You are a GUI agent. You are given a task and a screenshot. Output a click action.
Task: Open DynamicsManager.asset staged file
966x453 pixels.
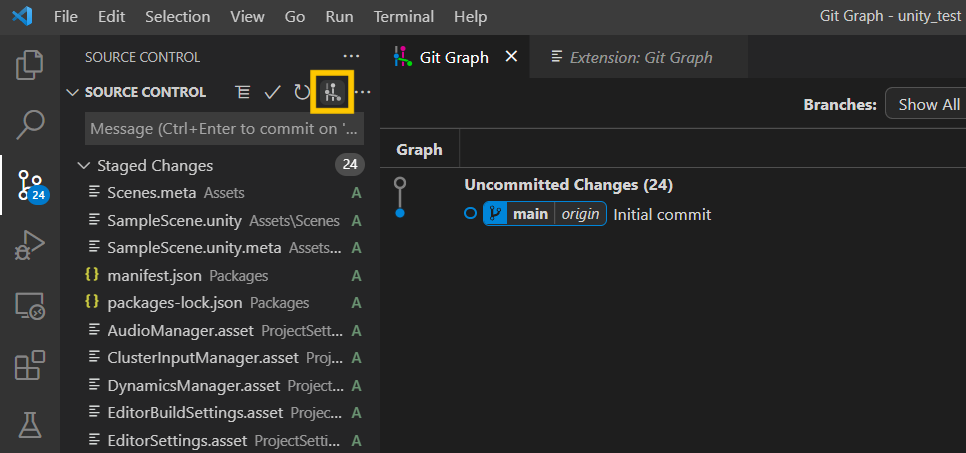(x=220, y=385)
